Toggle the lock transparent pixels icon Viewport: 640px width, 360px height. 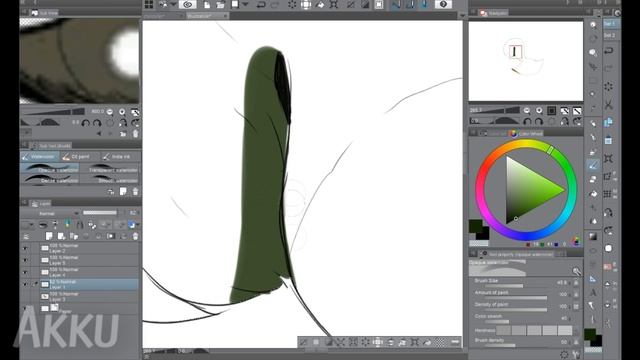point(92,224)
